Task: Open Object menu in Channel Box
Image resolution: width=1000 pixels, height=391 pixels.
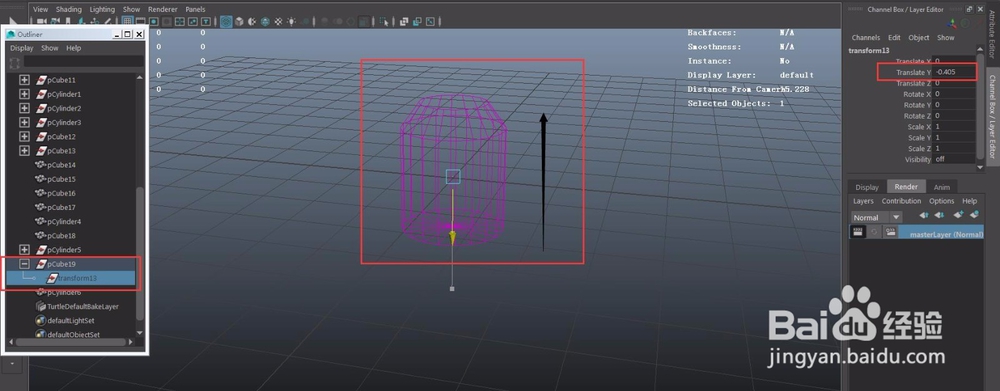Action: coord(919,38)
